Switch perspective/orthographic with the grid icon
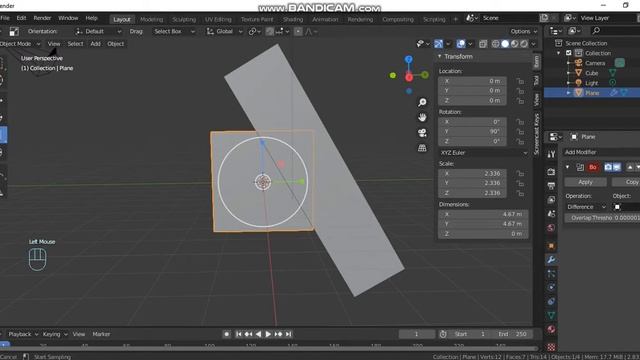640x360 pixels. (422, 148)
